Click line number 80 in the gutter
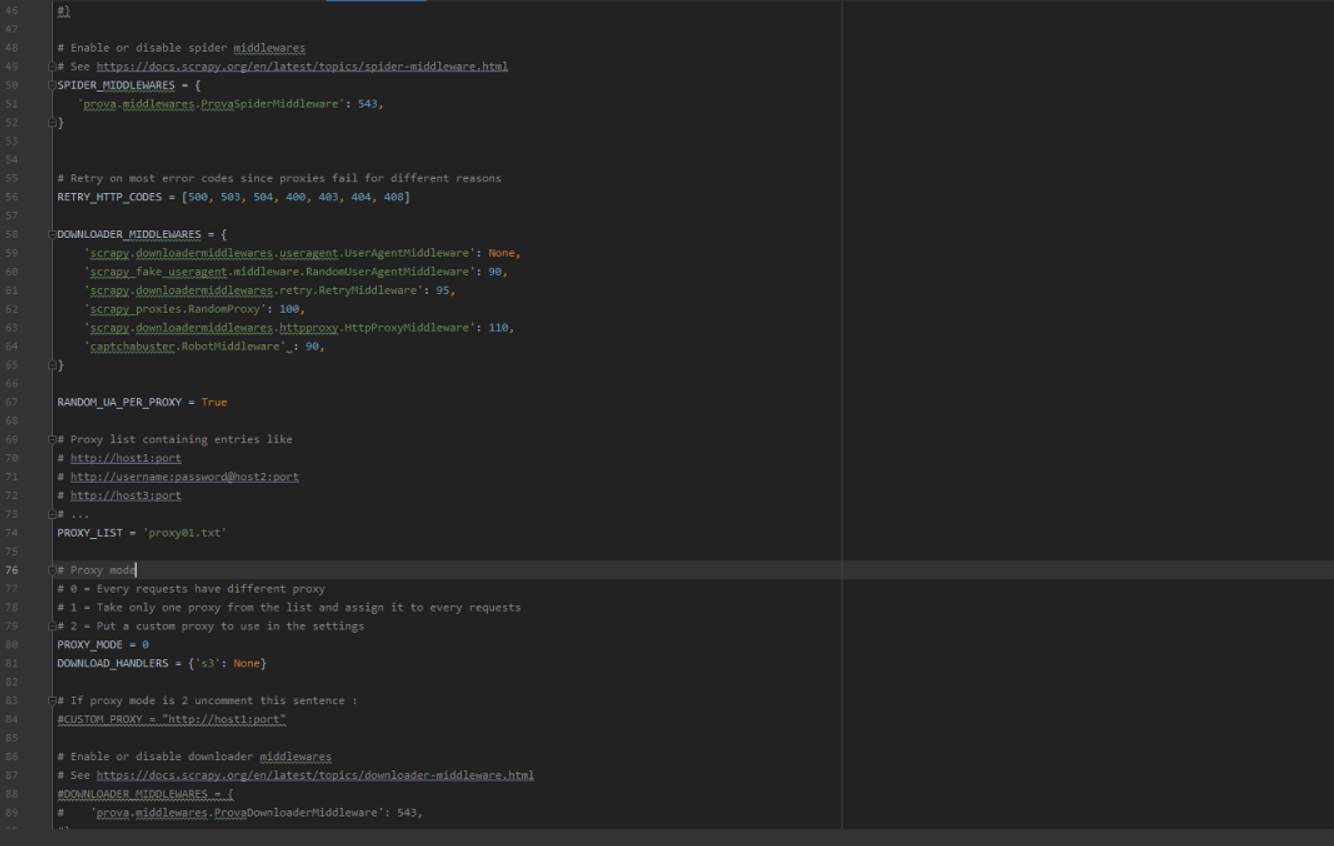The height and width of the screenshot is (846, 1334). tap(12, 645)
